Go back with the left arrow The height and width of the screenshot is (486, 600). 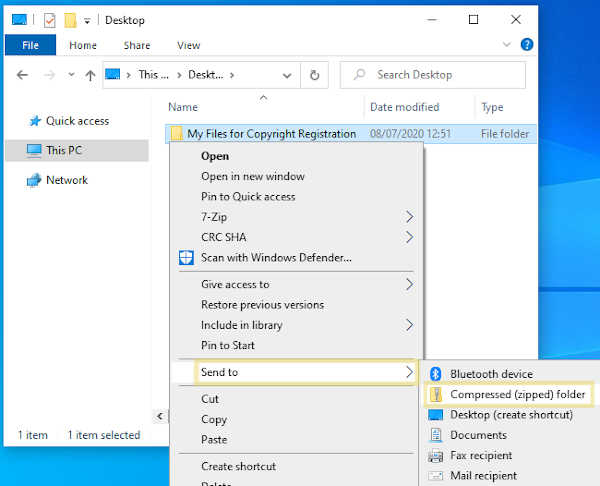click(23, 75)
